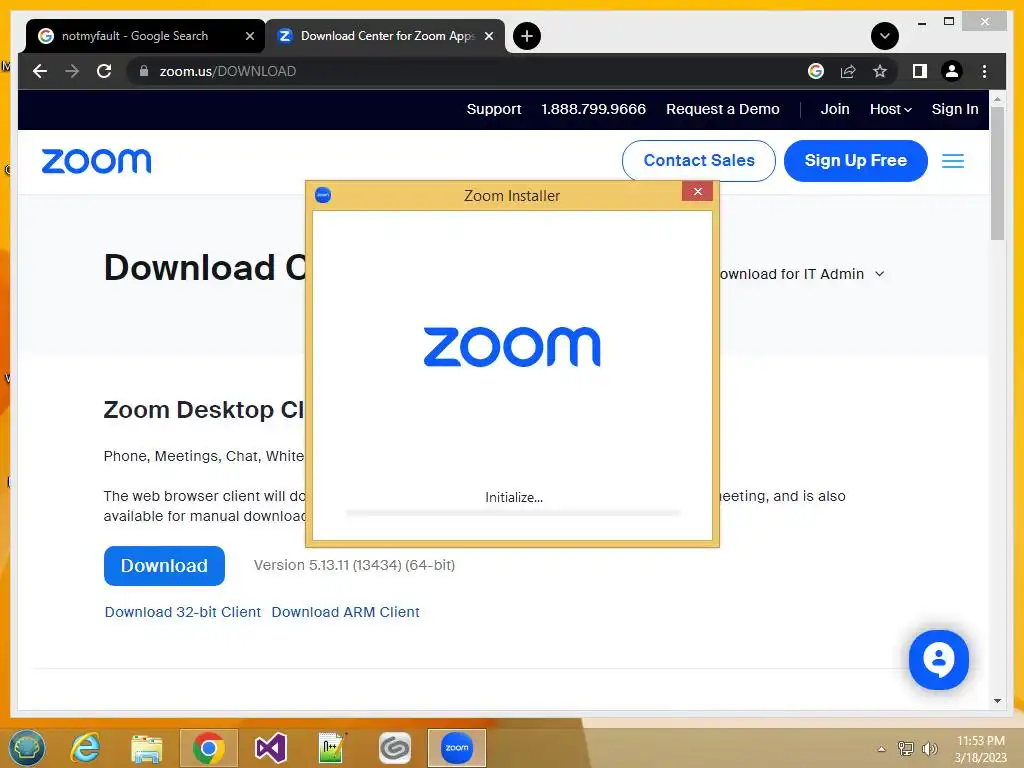Click the Sign Up Free button
Screen dimensions: 1024x768
click(856, 161)
